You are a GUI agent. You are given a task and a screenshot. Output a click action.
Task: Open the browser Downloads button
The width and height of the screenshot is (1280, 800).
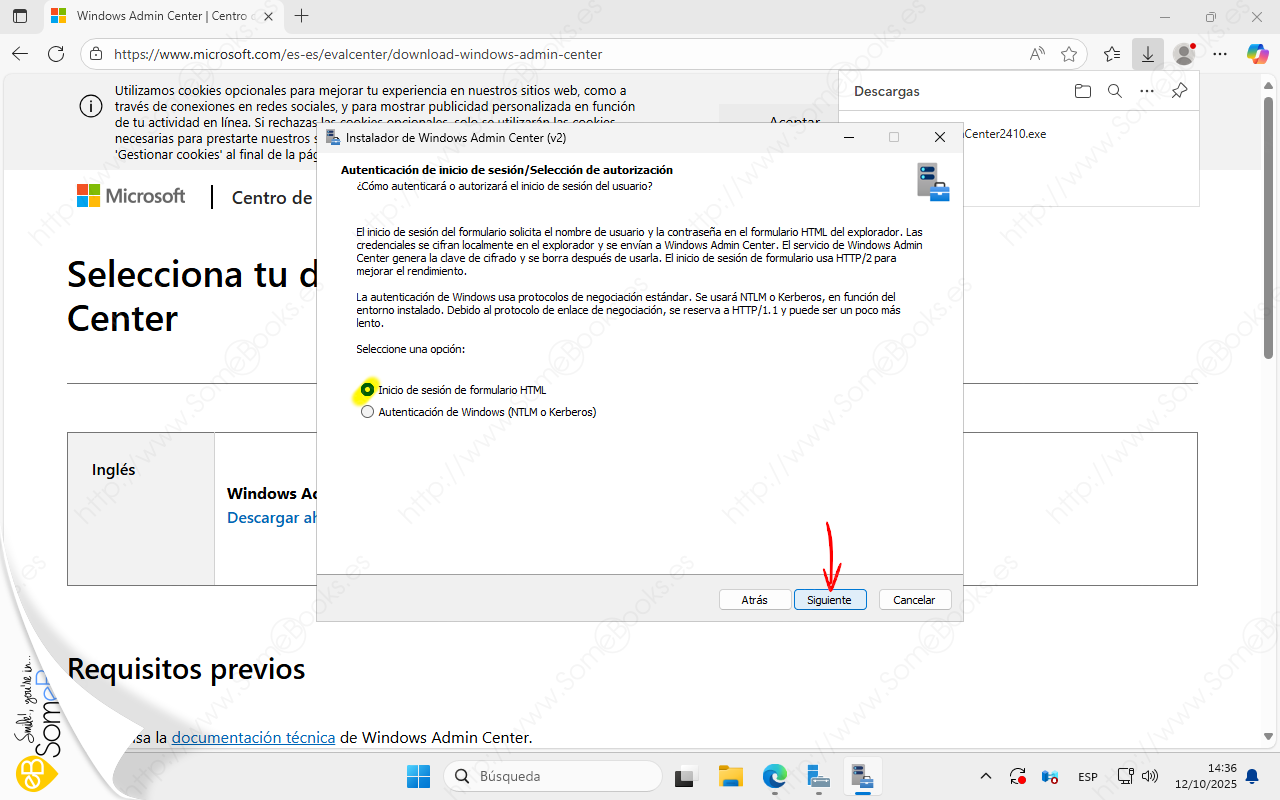coord(1147,54)
